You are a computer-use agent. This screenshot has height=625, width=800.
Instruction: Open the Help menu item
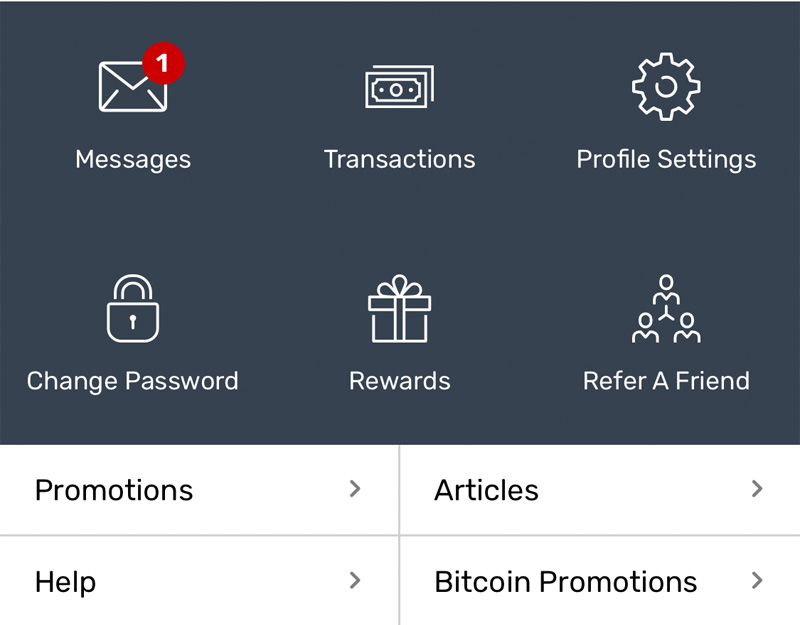tap(199, 581)
